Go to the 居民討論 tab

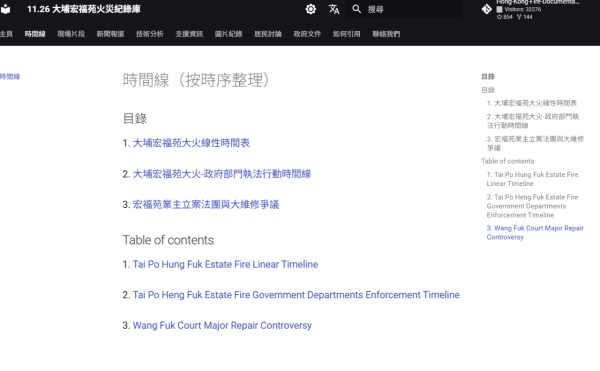tap(268, 34)
